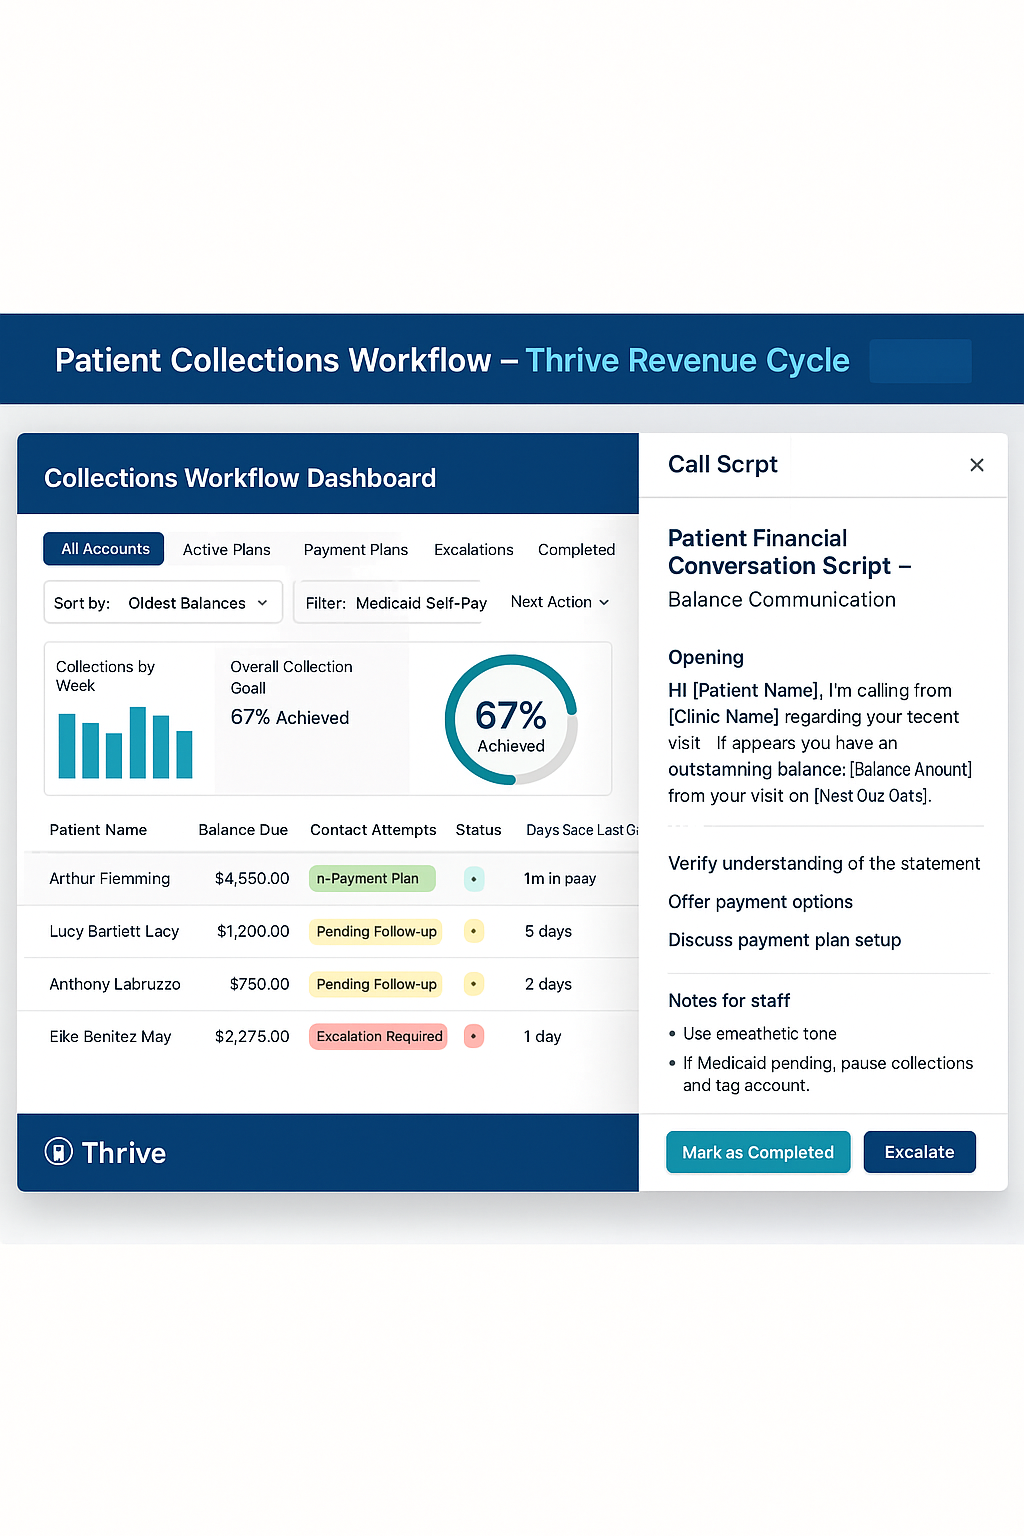
Task: Open the Sort by Oldest Balances dropdown
Action: [163, 603]
